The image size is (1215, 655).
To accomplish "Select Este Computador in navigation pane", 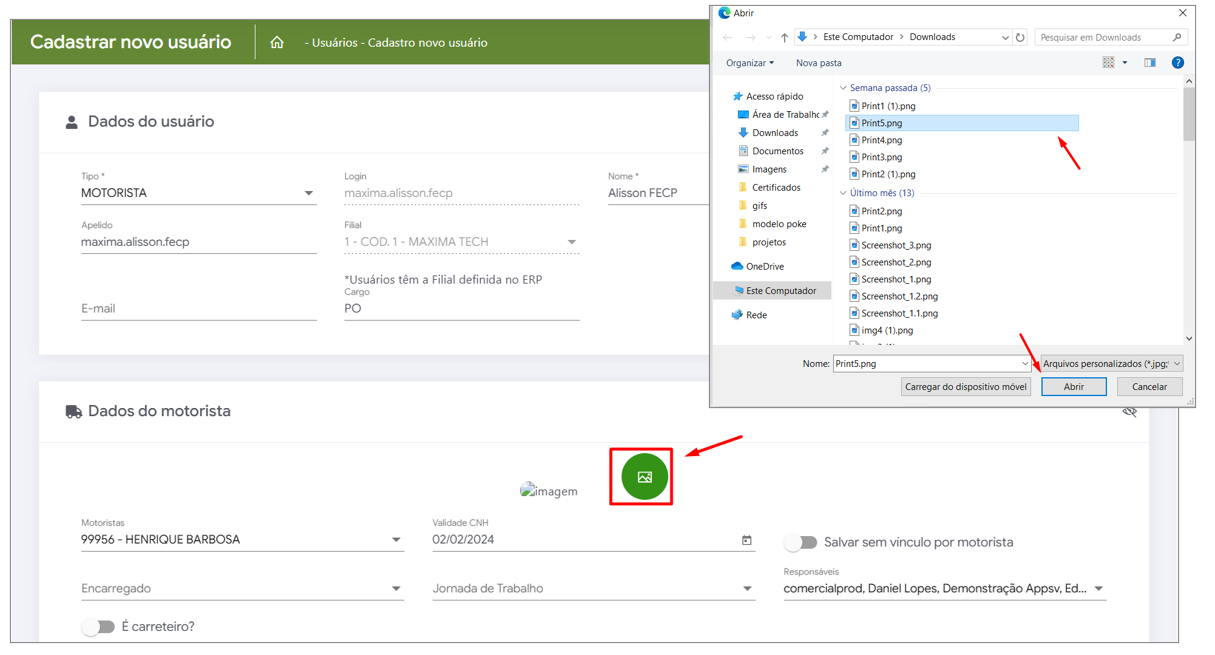I will point(781,291).
